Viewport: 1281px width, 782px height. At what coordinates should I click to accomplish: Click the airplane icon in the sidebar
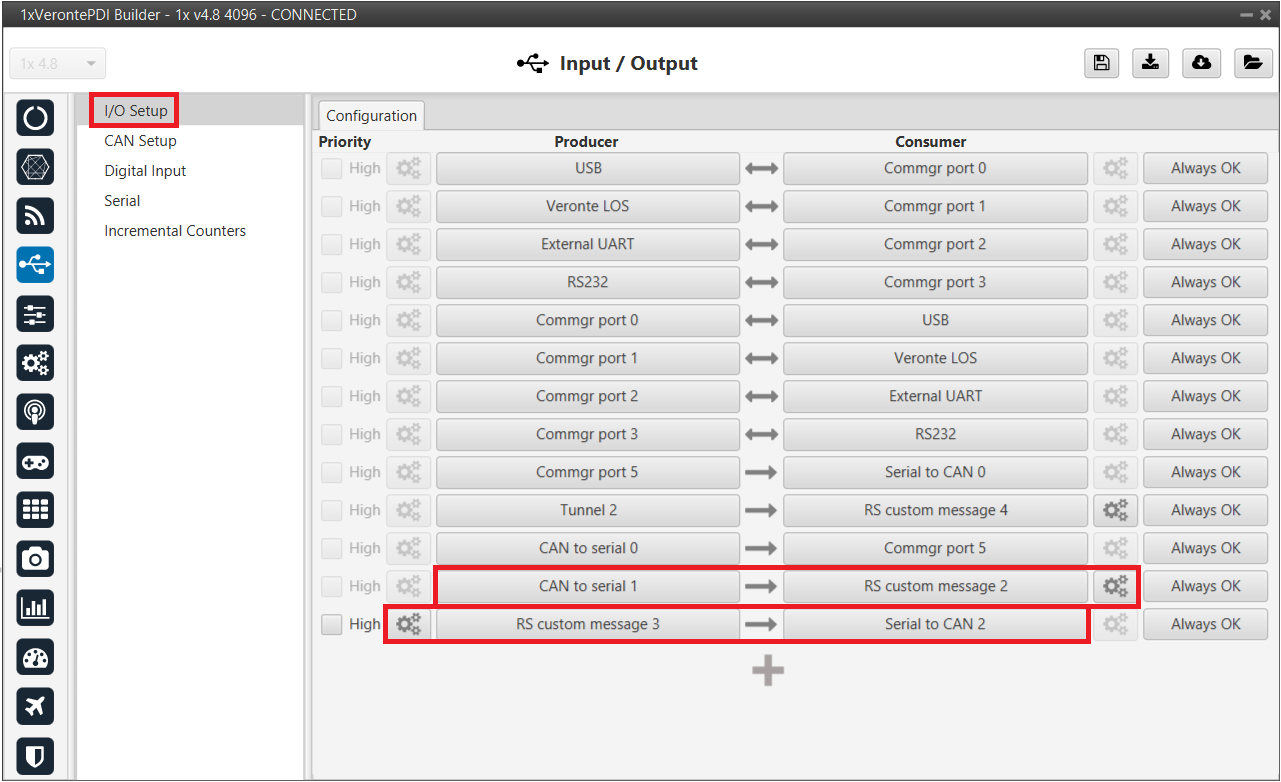[x=35, y=706]
